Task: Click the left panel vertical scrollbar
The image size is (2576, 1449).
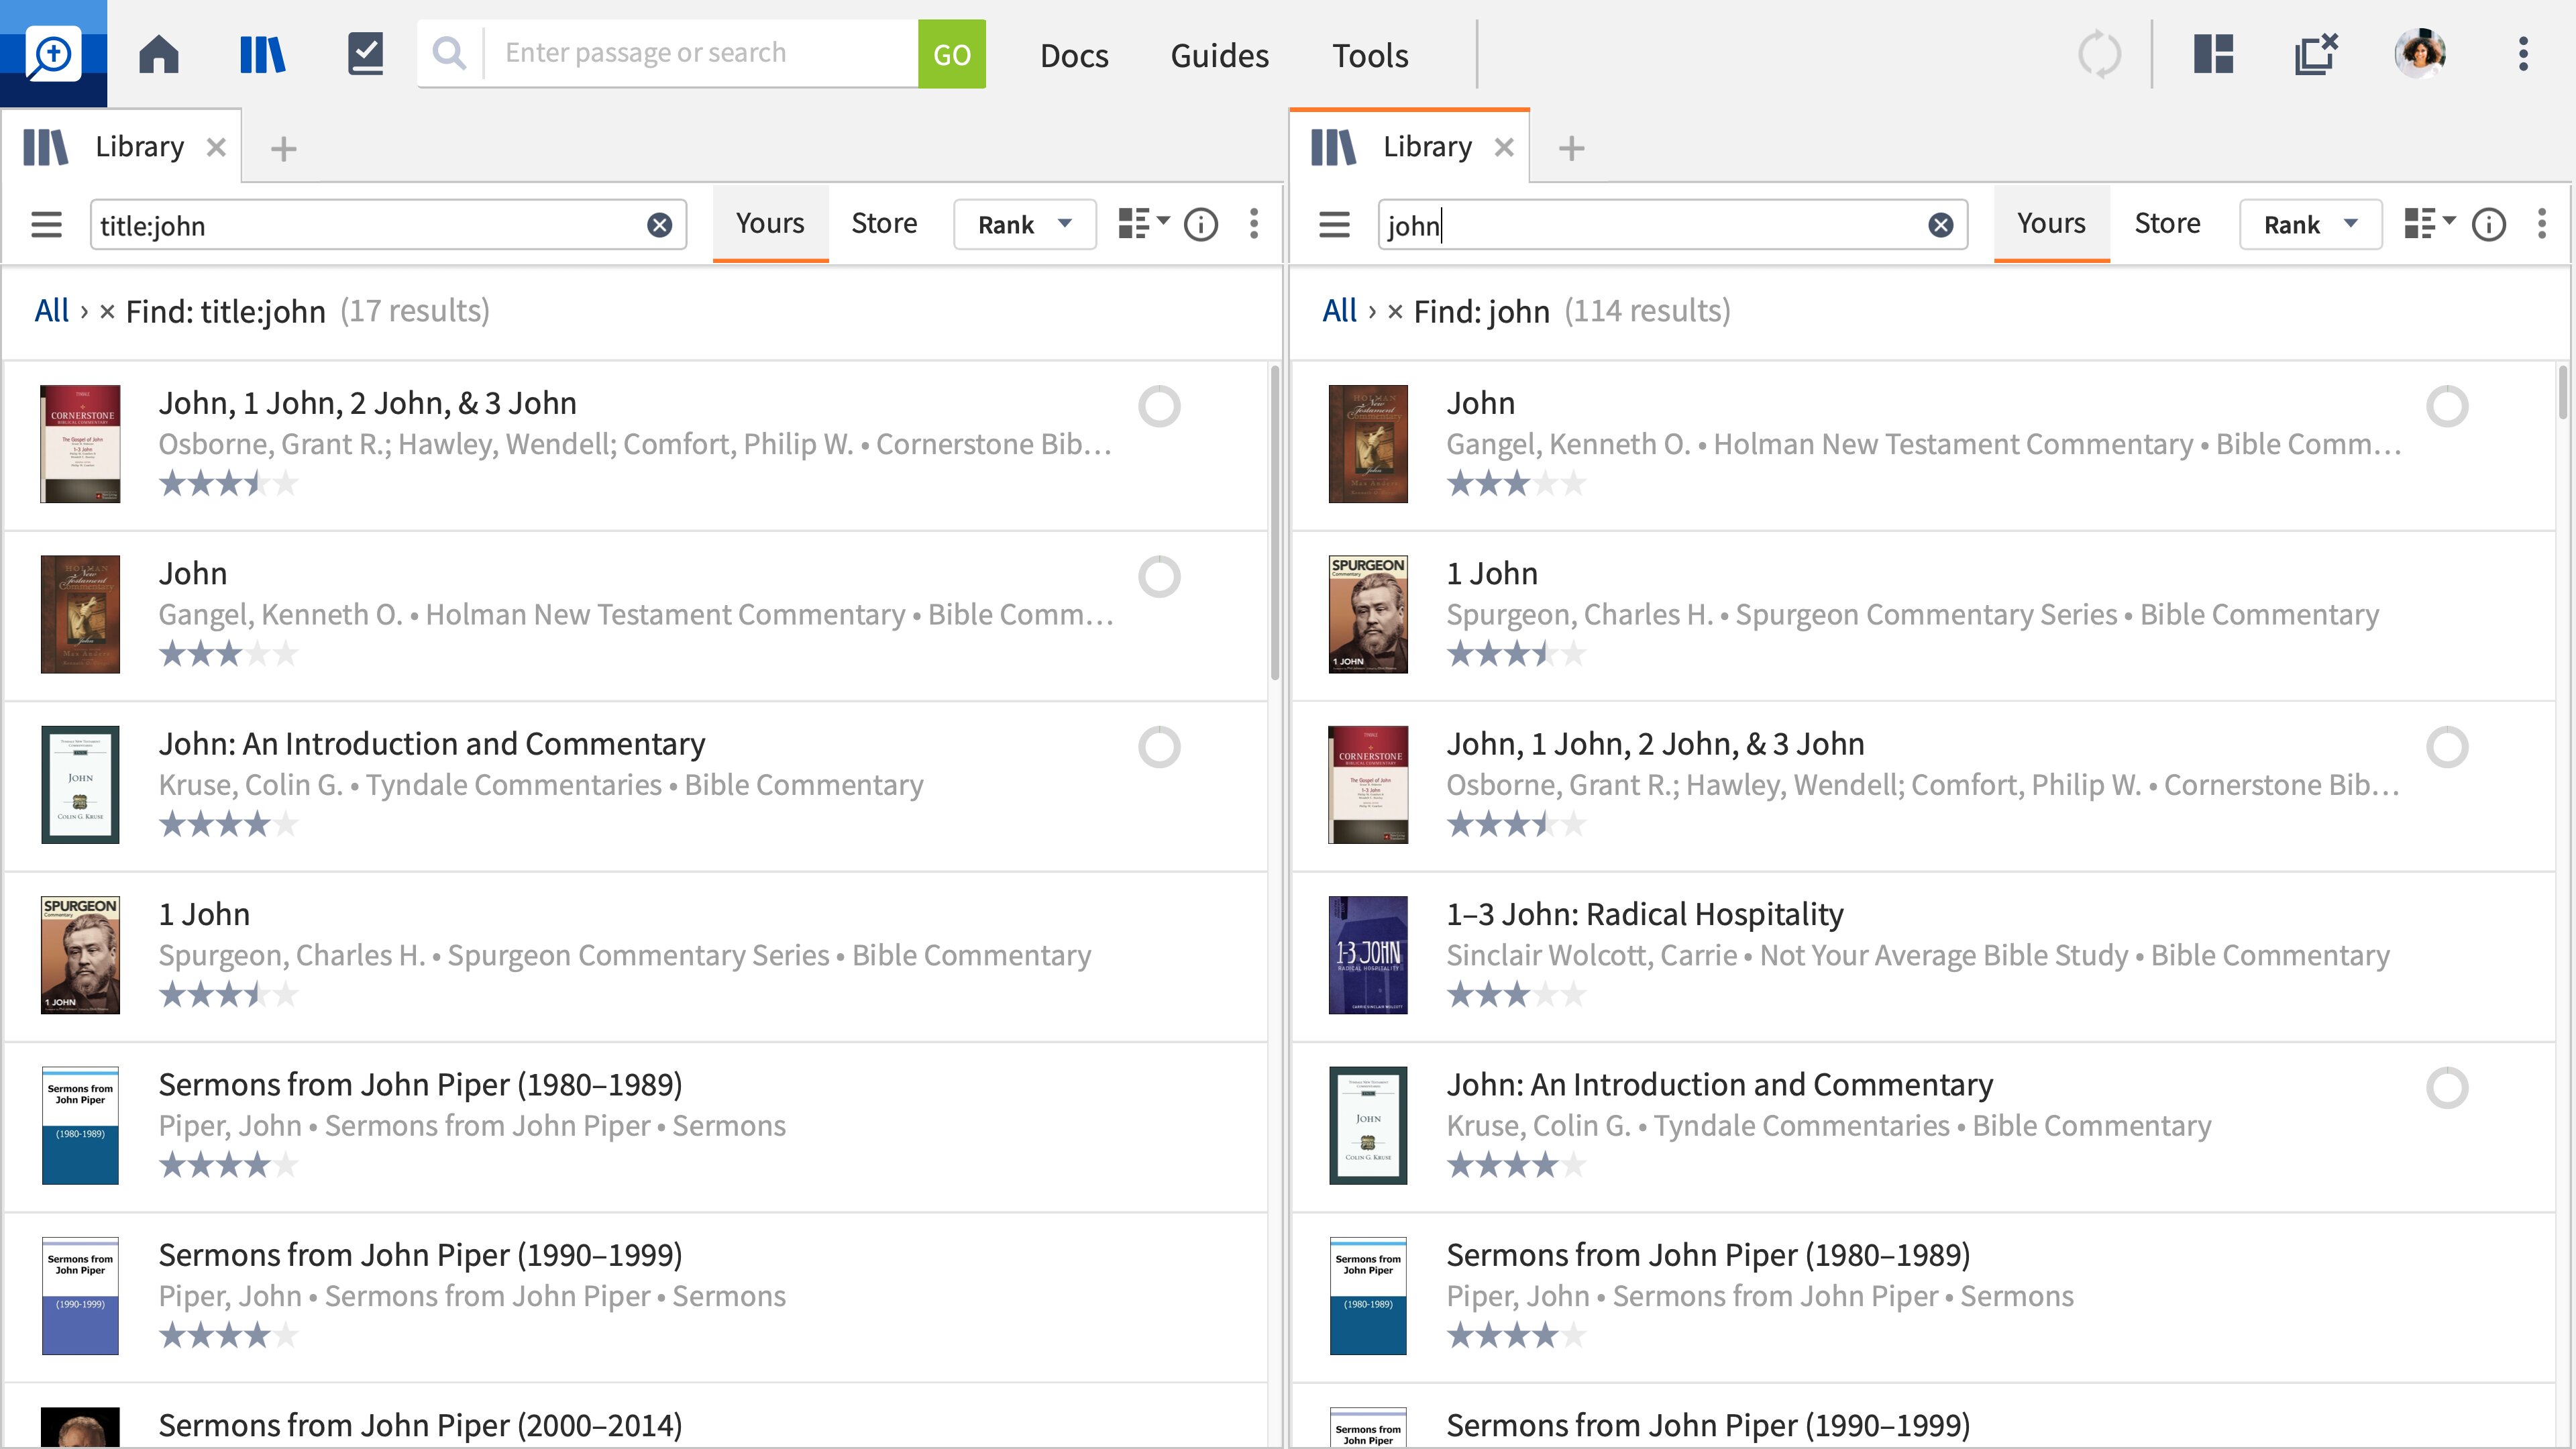Action: point(1275,522)
